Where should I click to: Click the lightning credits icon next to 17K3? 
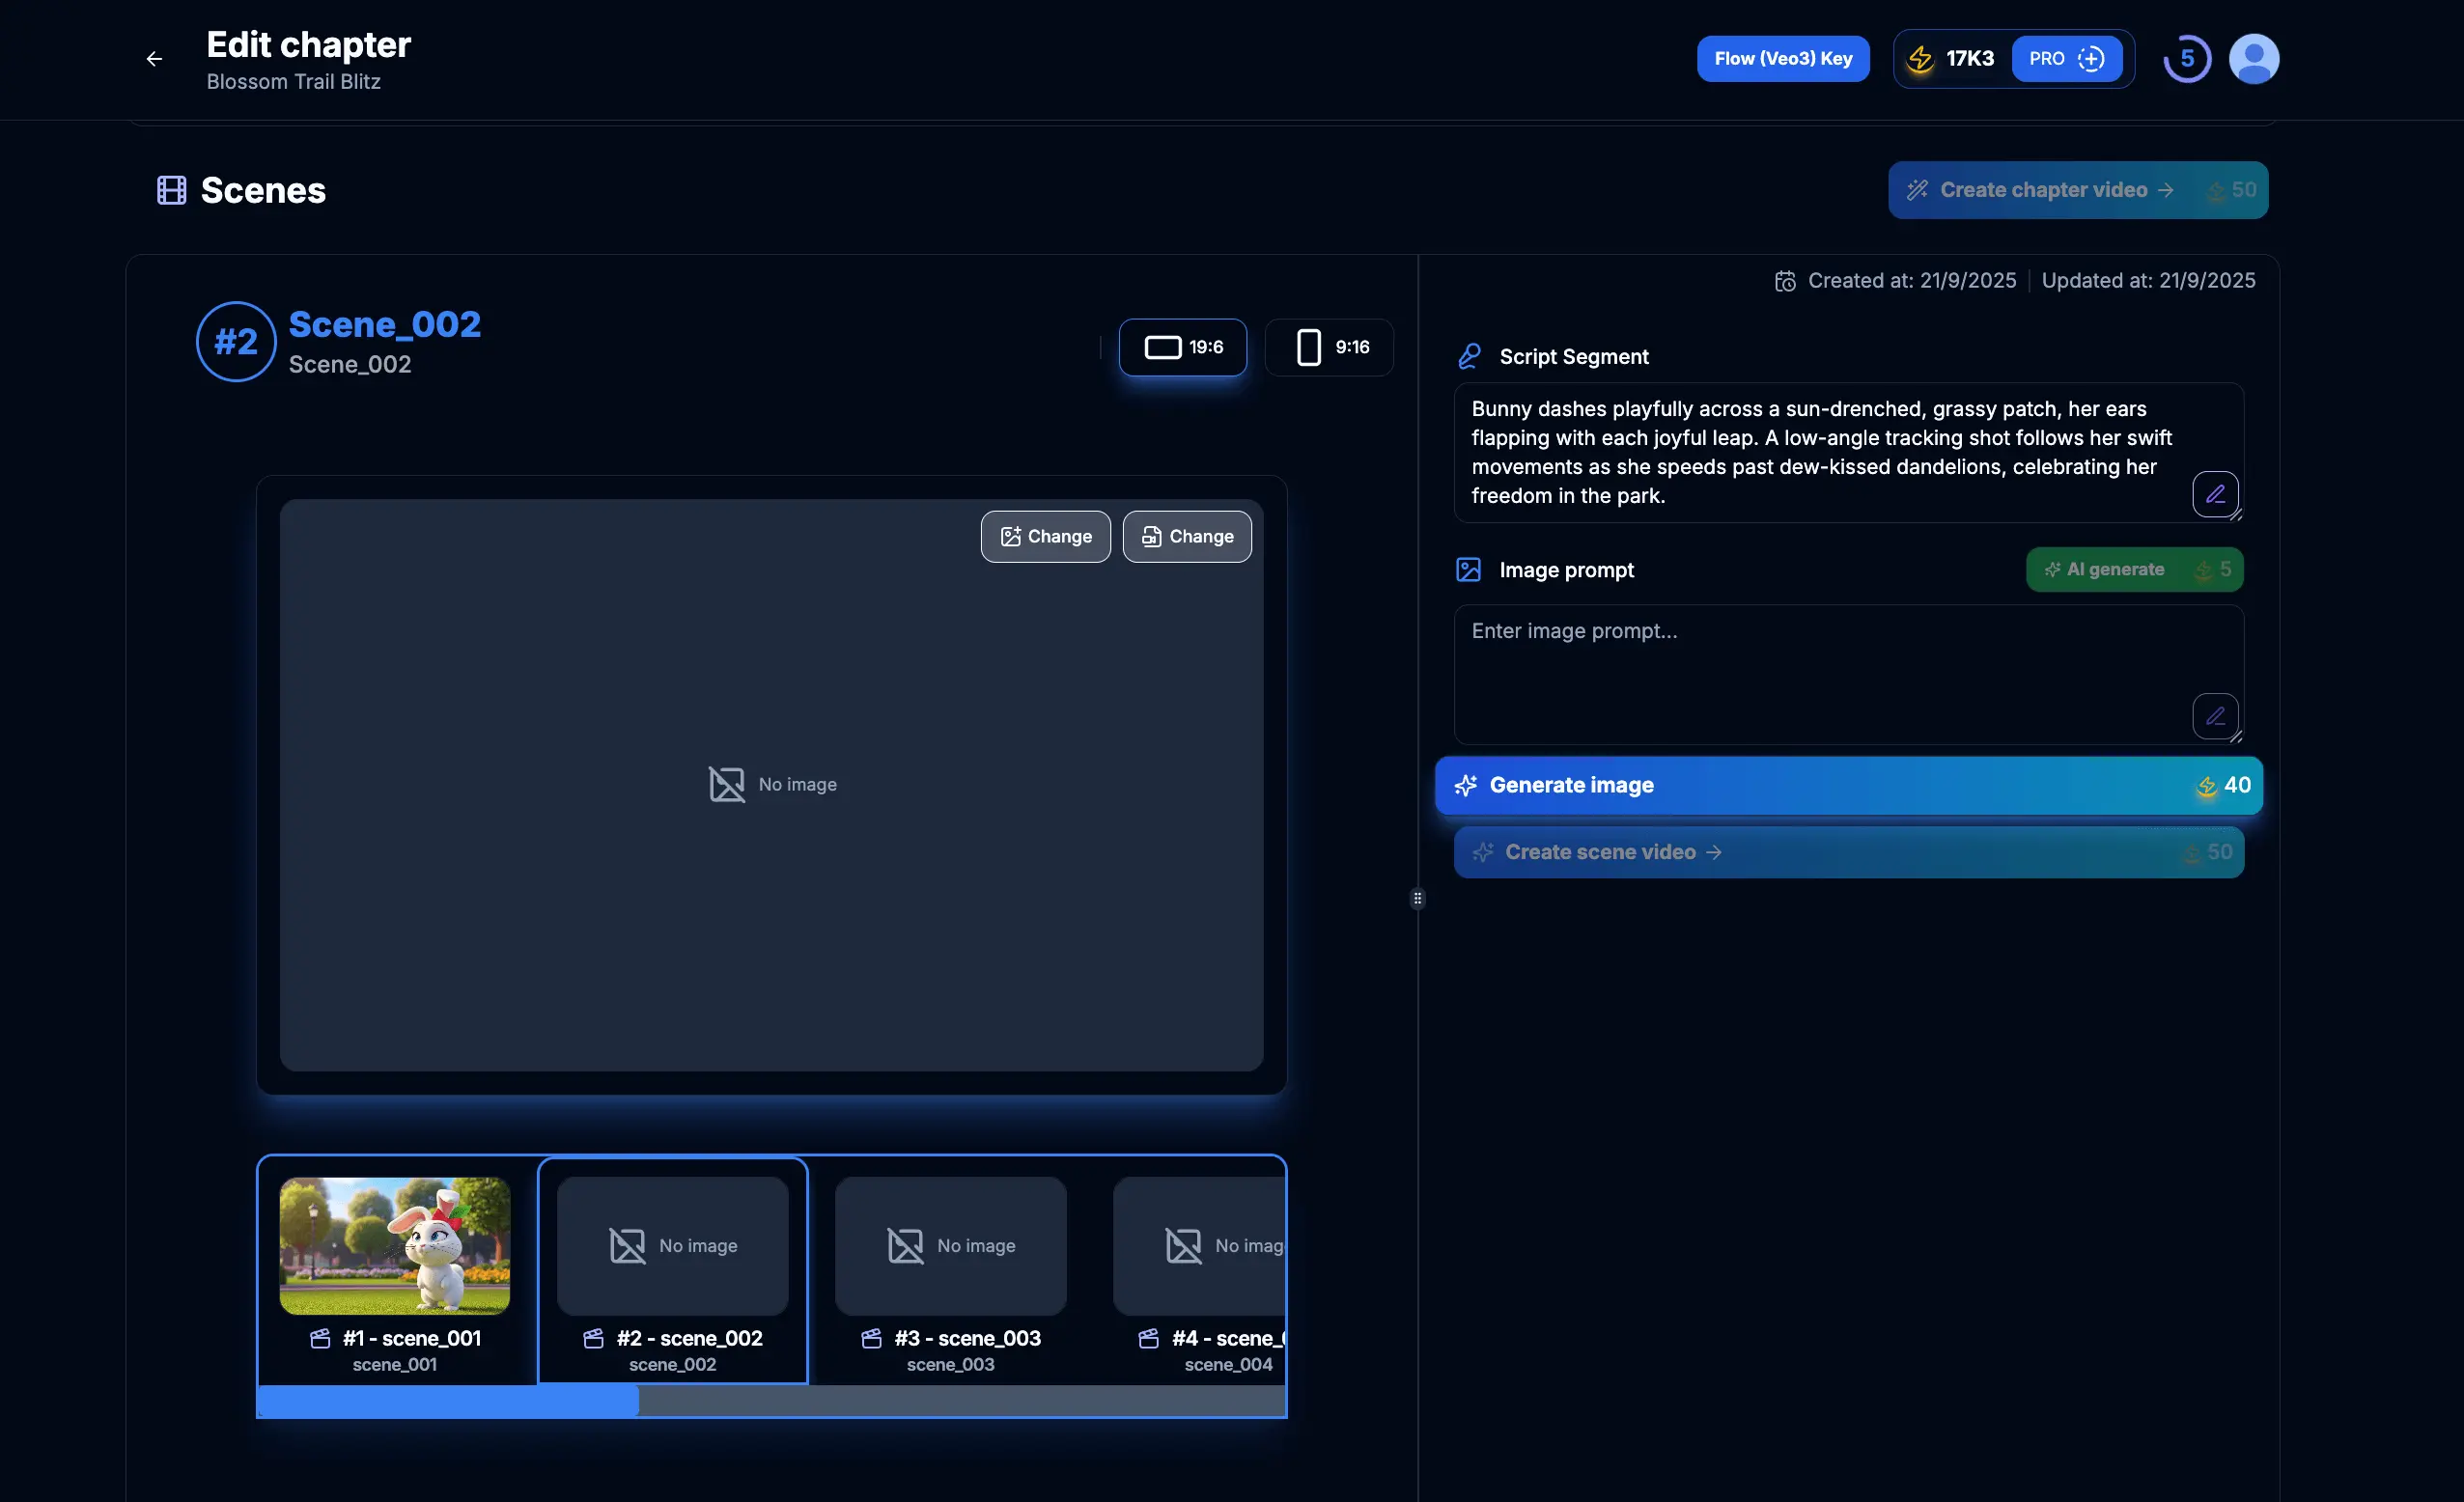tap(1920, 59)
